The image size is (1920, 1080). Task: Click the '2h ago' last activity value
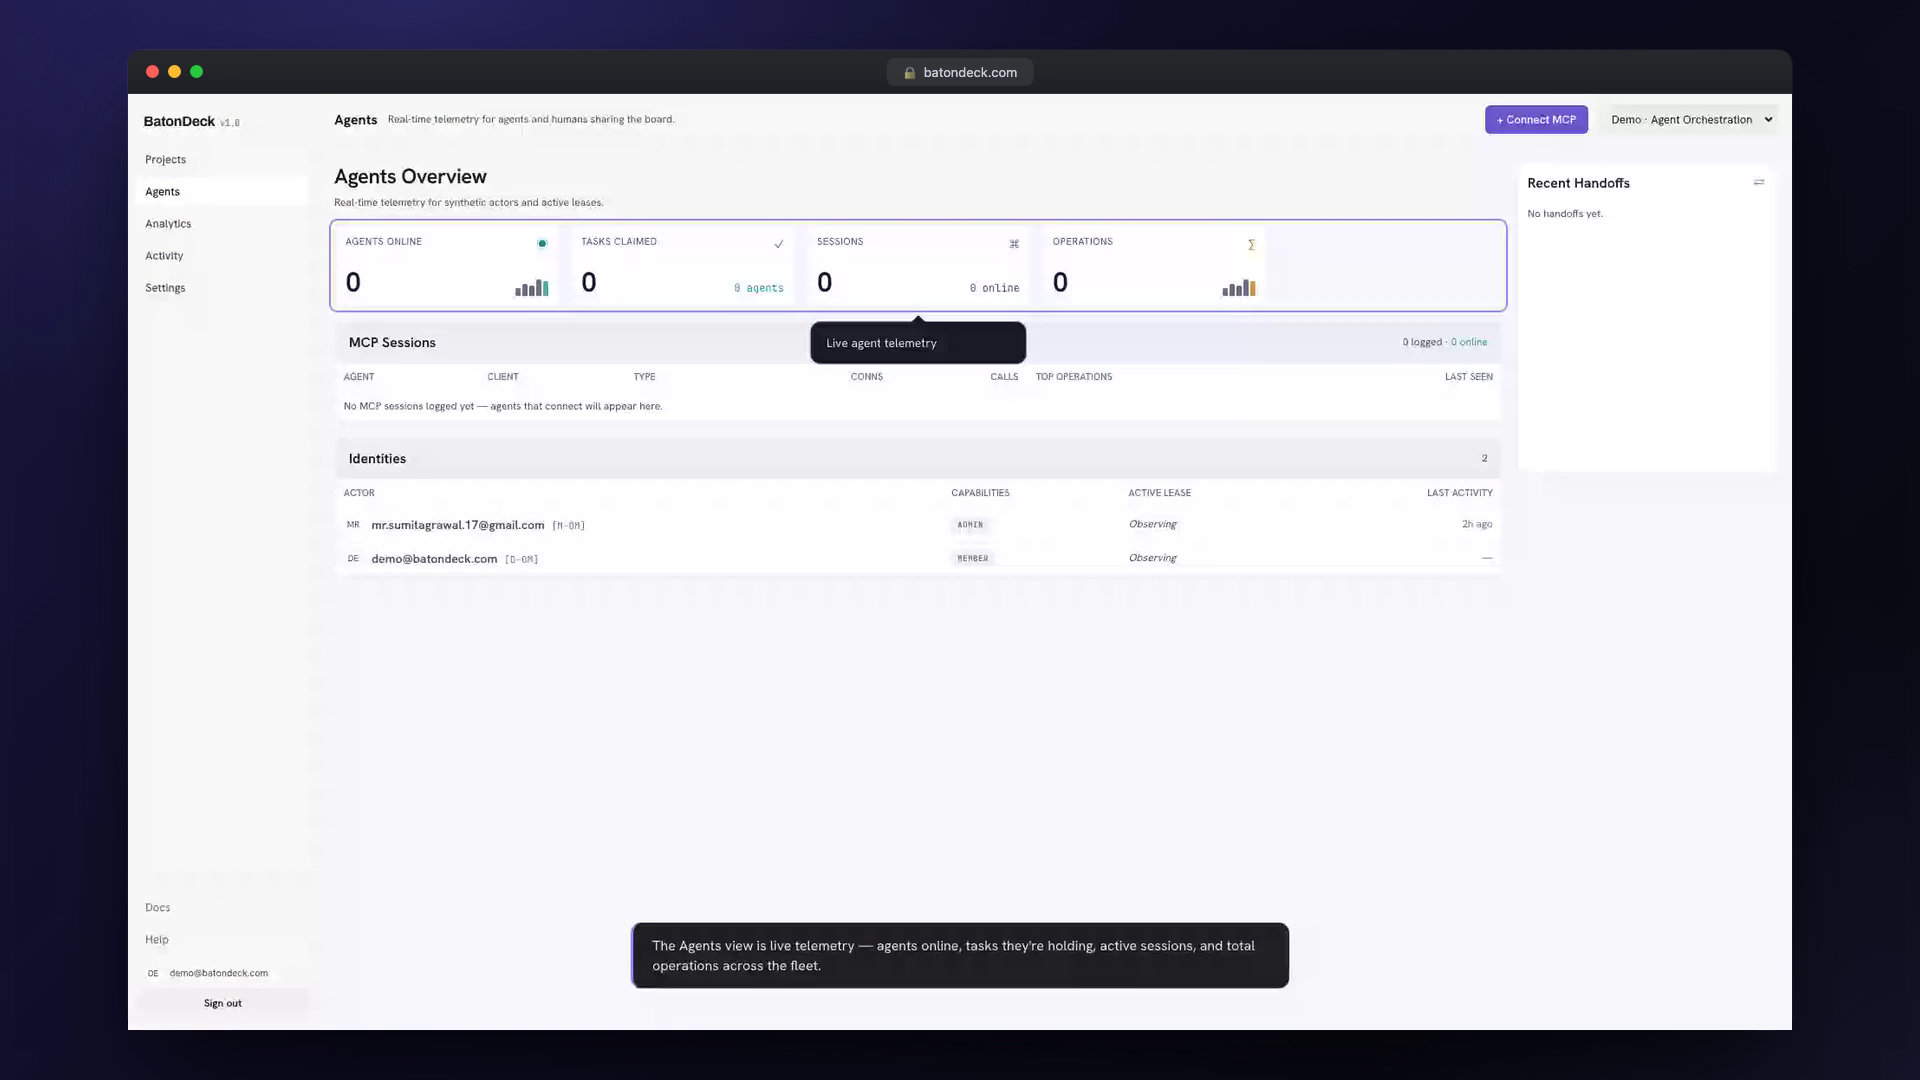1477,524
